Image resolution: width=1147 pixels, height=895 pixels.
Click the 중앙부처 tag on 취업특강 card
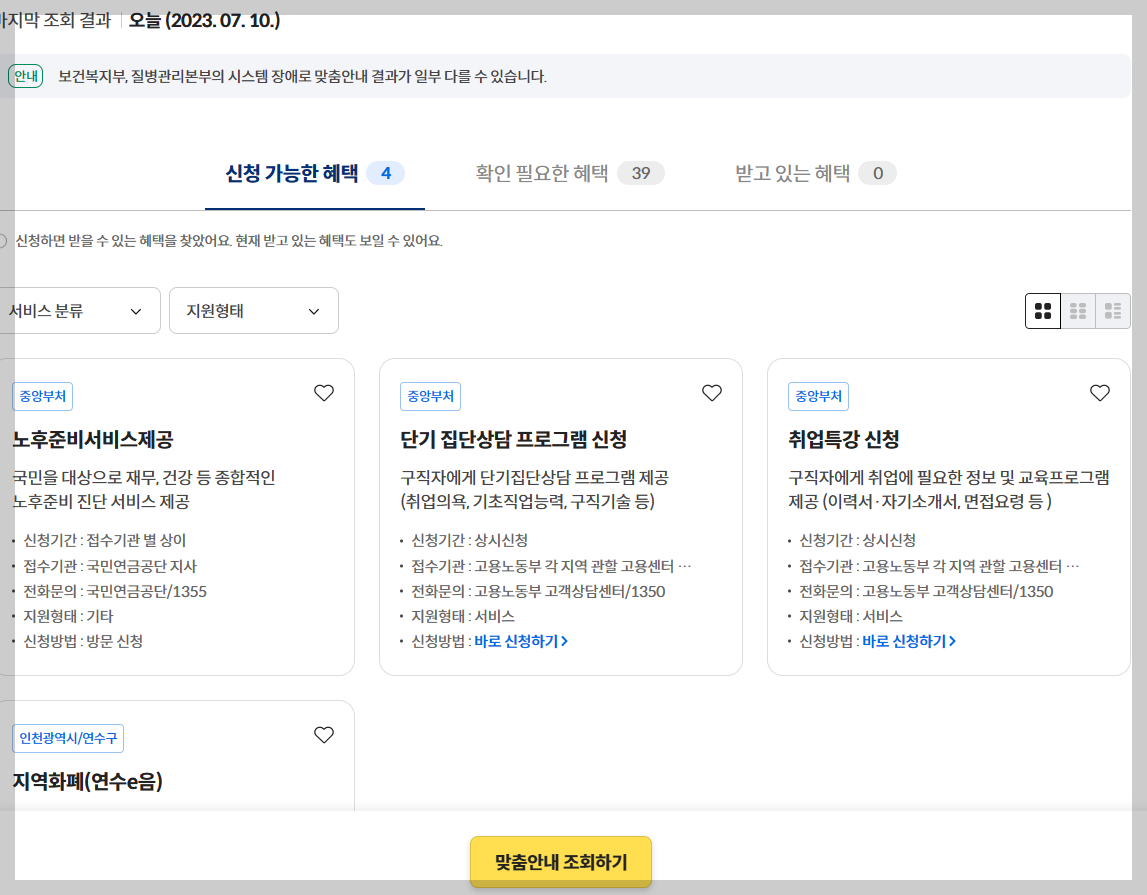[x=816, y=396]
